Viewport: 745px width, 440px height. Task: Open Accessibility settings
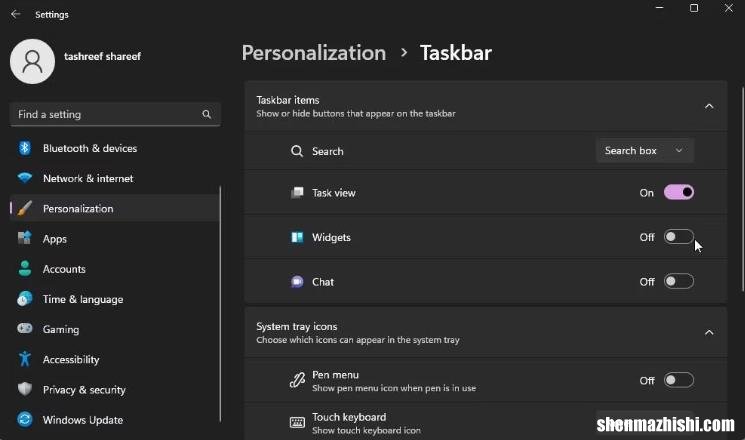click(115, 359)
